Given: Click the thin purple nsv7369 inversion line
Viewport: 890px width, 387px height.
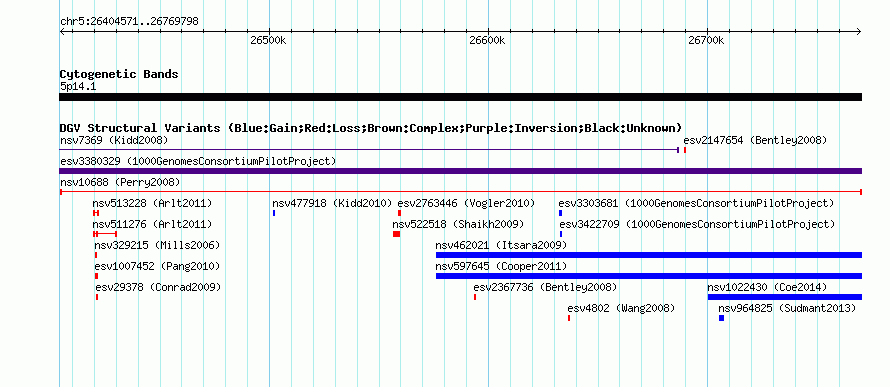Looking at the screenshot, I should pyautogui.click(x=369, y=150).
